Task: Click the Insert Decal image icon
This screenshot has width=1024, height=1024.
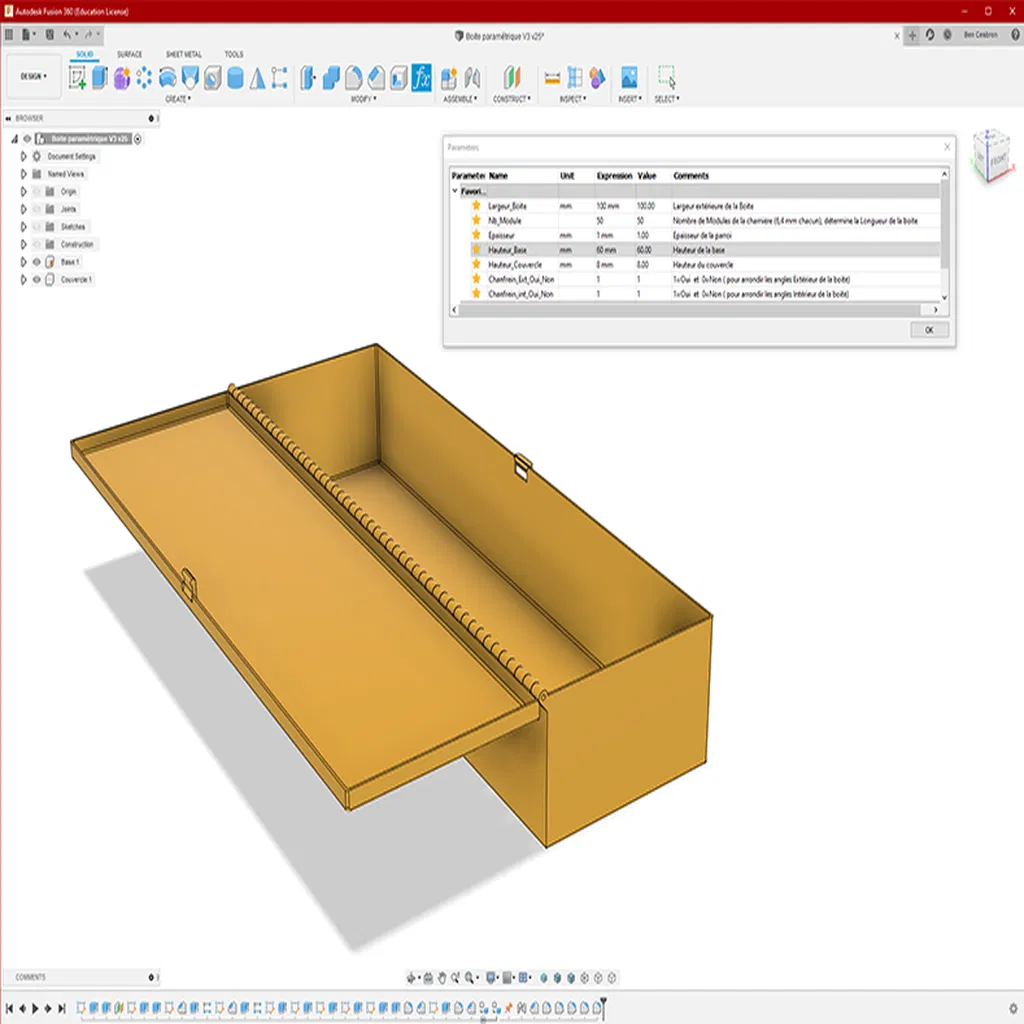Action: [629, 78]
